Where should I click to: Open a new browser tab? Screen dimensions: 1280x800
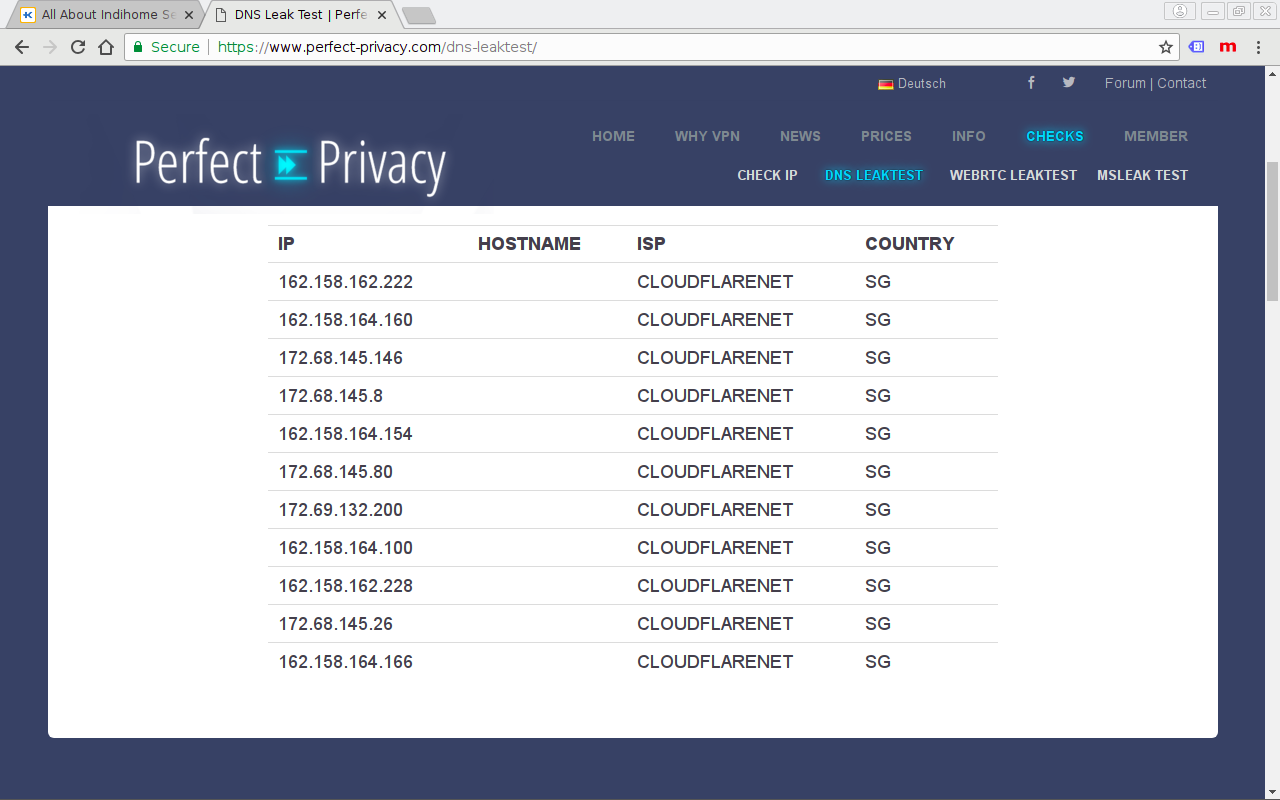(418, 15)
